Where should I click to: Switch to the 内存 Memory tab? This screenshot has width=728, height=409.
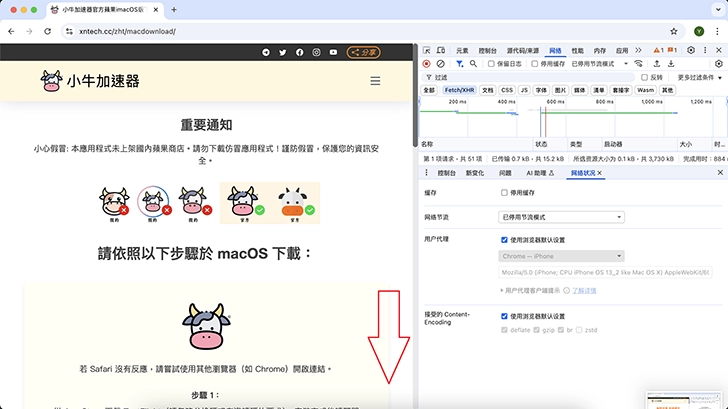(600, 51)
